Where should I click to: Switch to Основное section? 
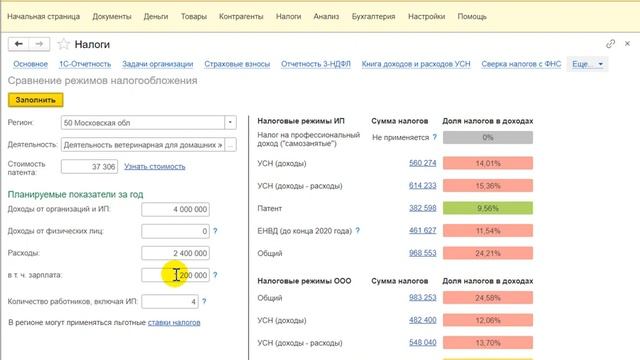point(31,64)
